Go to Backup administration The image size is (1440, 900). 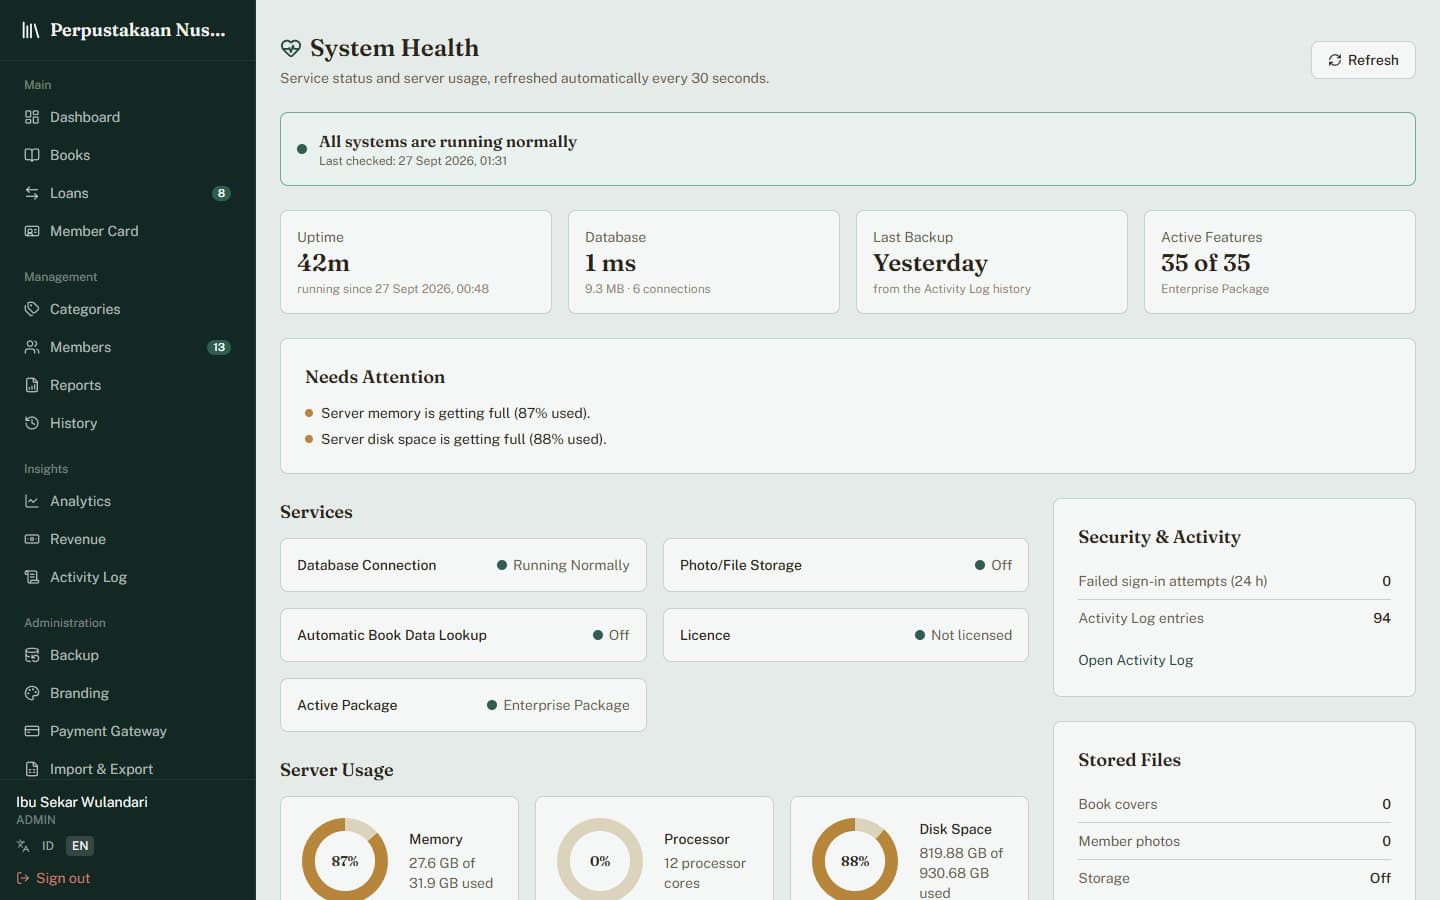coord(128,655)
